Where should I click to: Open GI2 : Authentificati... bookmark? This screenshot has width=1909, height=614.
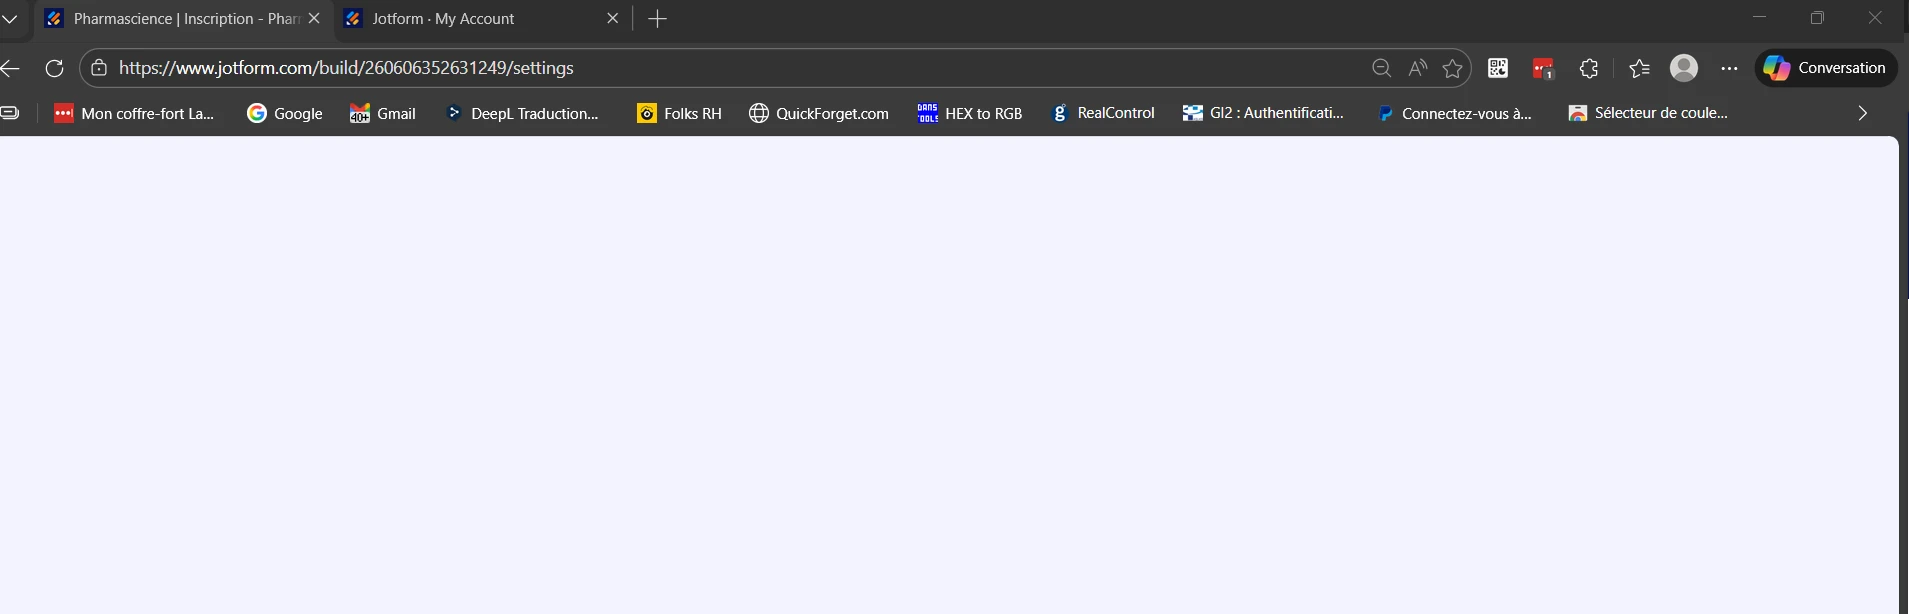click(1263, 113)
